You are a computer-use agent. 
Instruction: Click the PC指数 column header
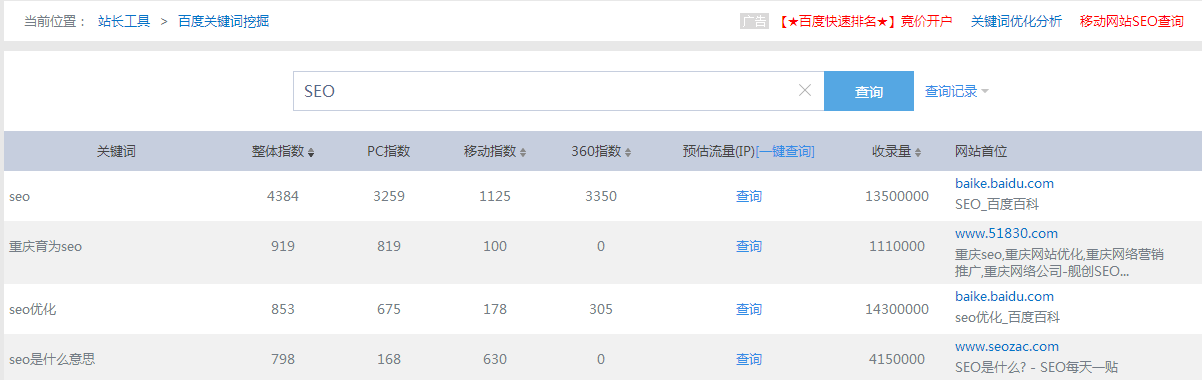click(x=388, y=152)
